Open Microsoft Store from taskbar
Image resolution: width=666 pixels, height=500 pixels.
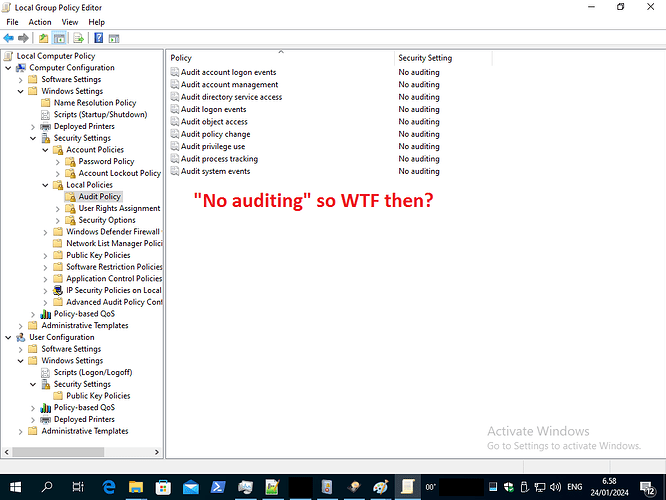click(163, 487)
